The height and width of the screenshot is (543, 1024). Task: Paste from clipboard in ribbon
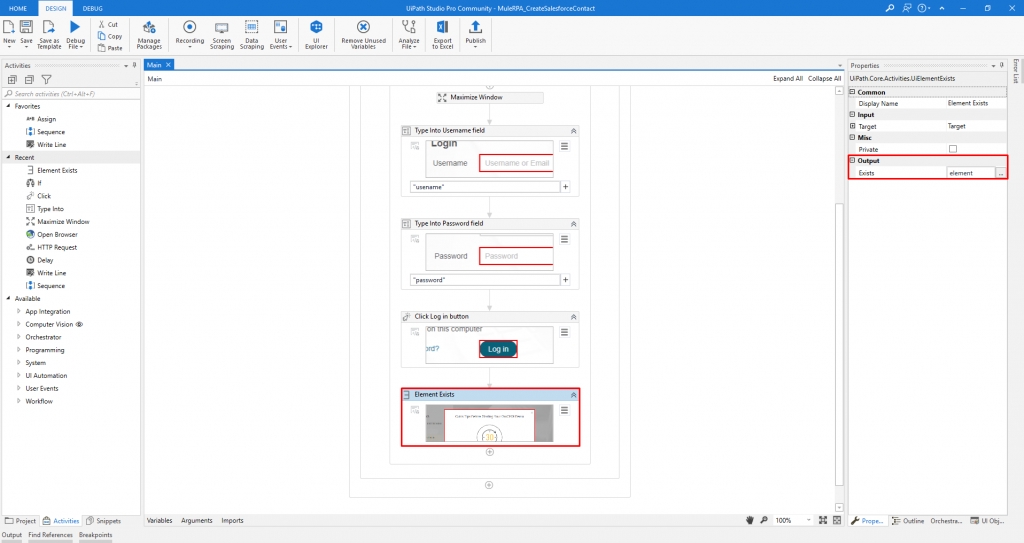110,48
